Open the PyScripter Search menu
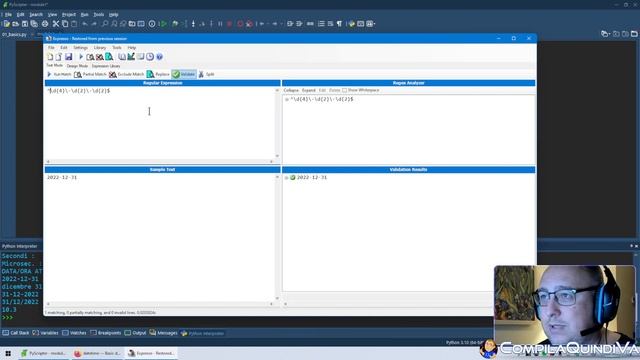Image resolution: width=640 pixels, height=360 pixels. pyautogui.click(x=36, y=14)
